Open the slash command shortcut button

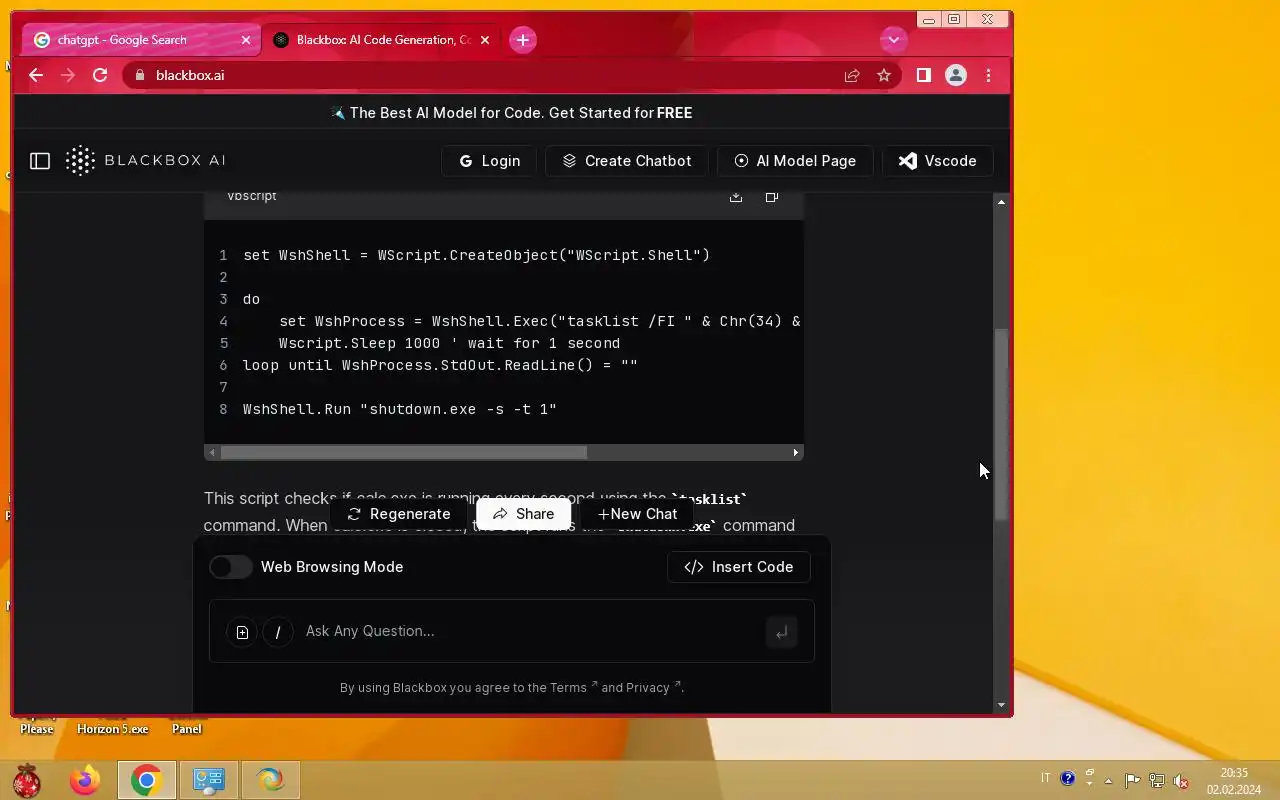278,632
